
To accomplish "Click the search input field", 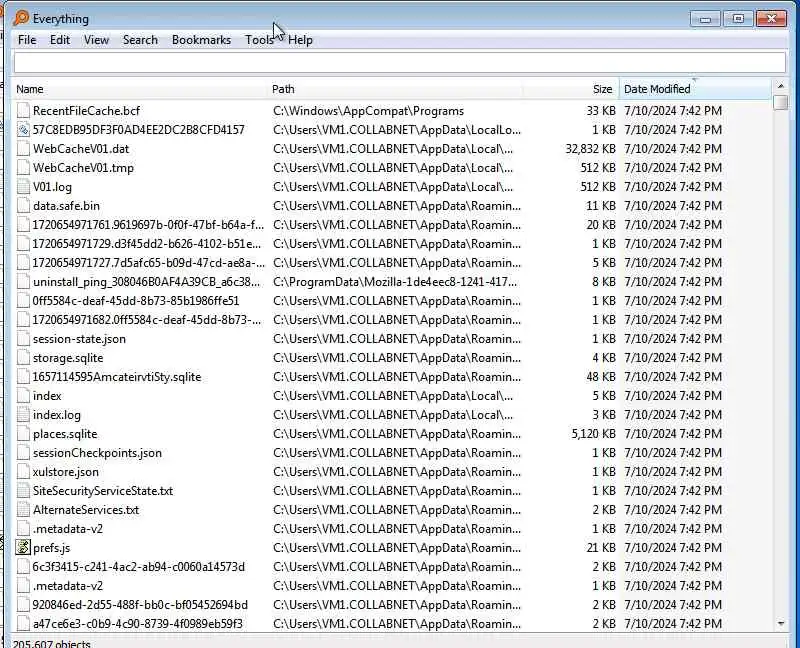I will tap(399, 62).
